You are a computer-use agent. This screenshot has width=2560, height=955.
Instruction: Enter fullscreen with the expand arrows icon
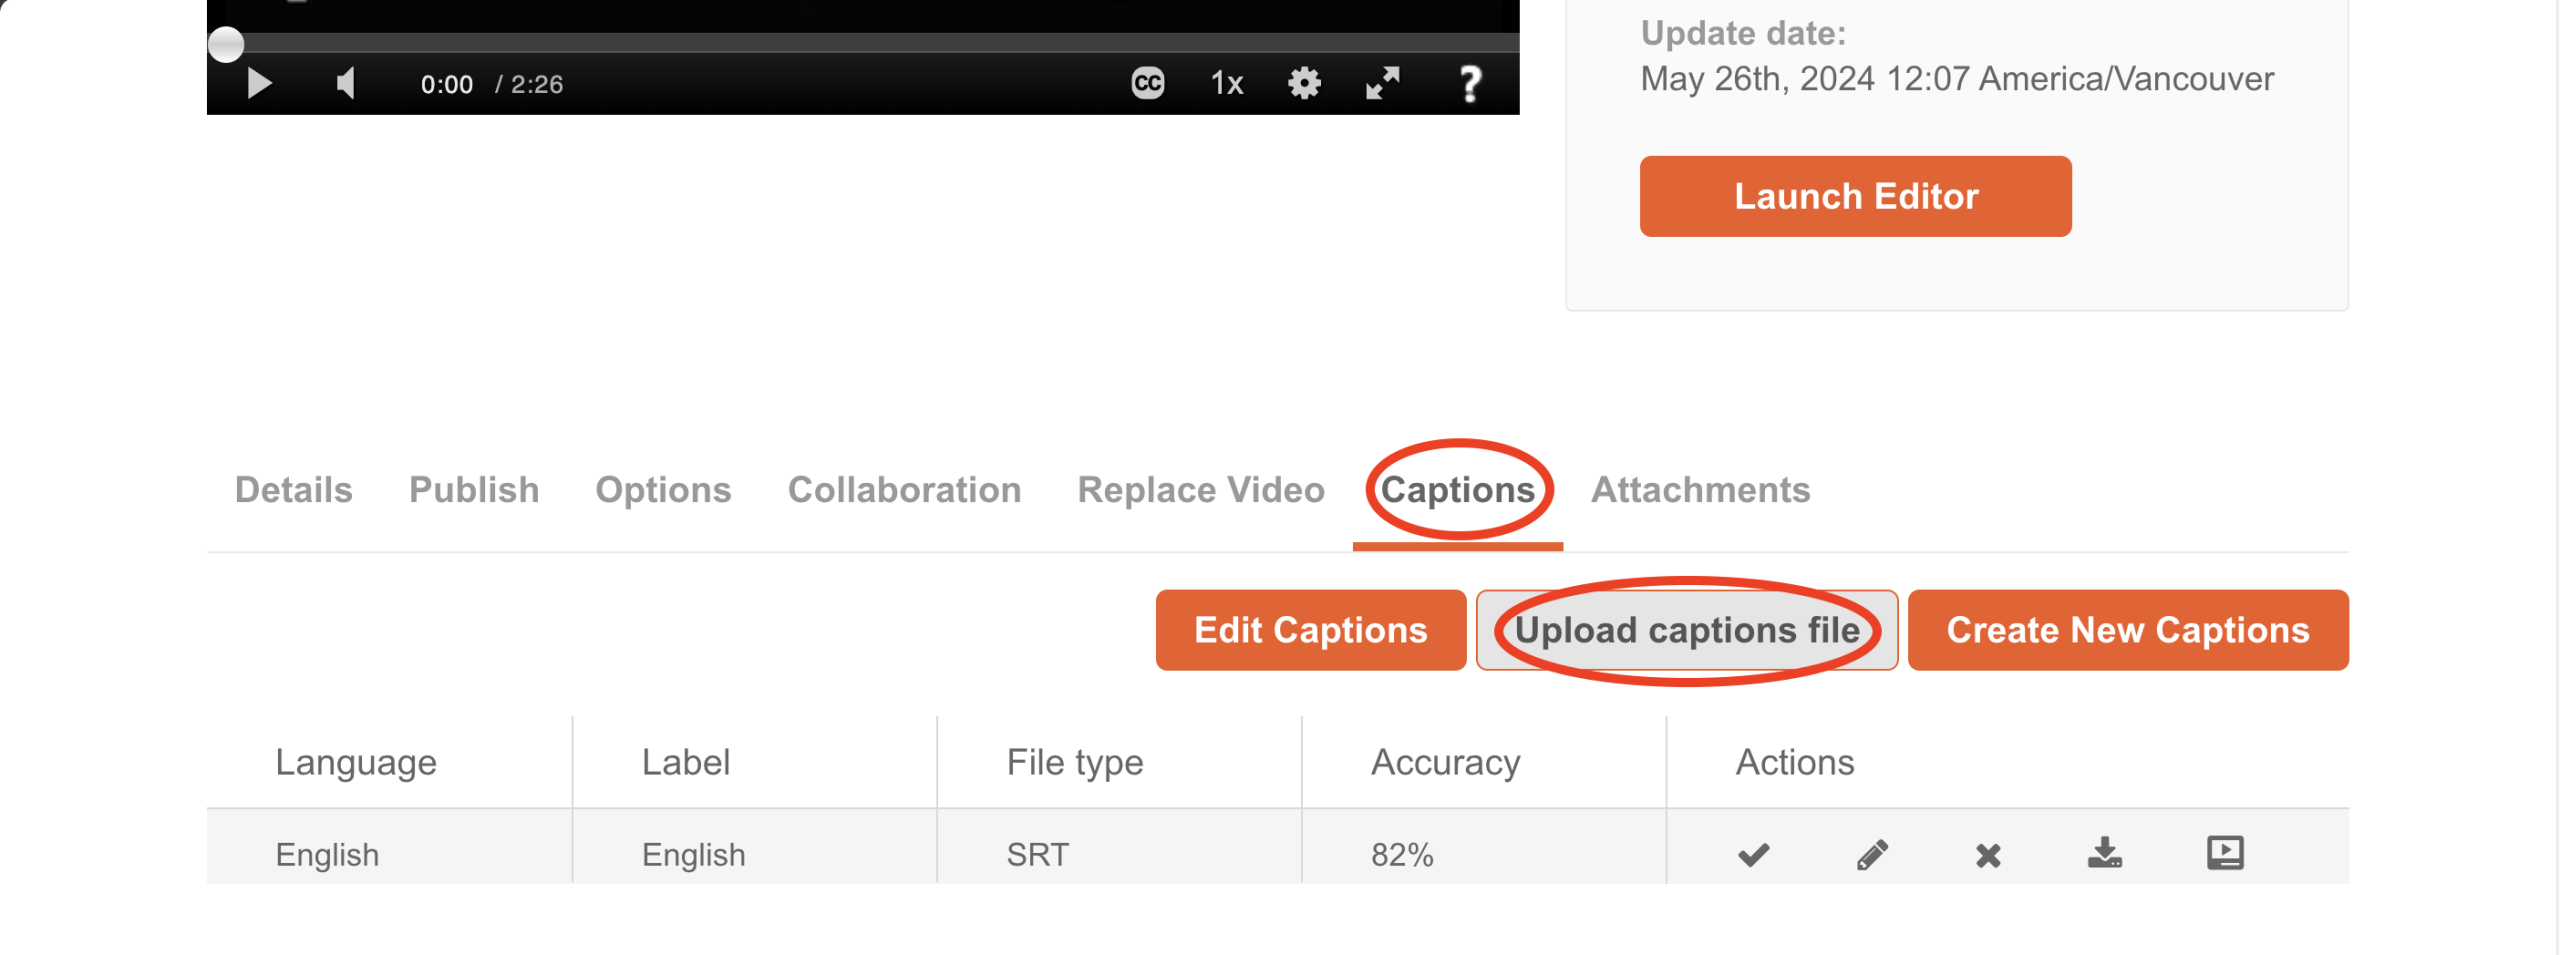[x=1383, y=83]
